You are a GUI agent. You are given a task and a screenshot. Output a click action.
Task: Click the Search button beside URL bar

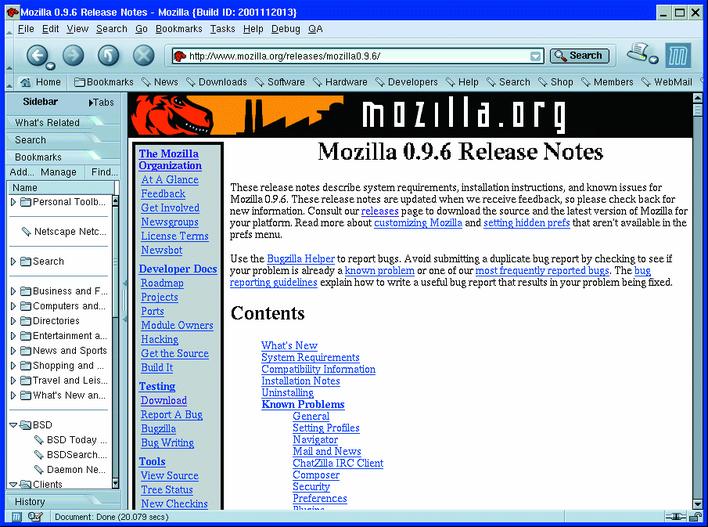(x=579, y=56)
